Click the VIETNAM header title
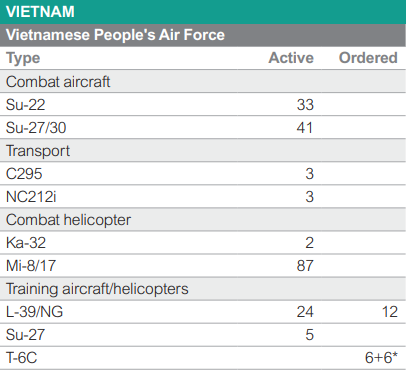 [x=40, y=12]
